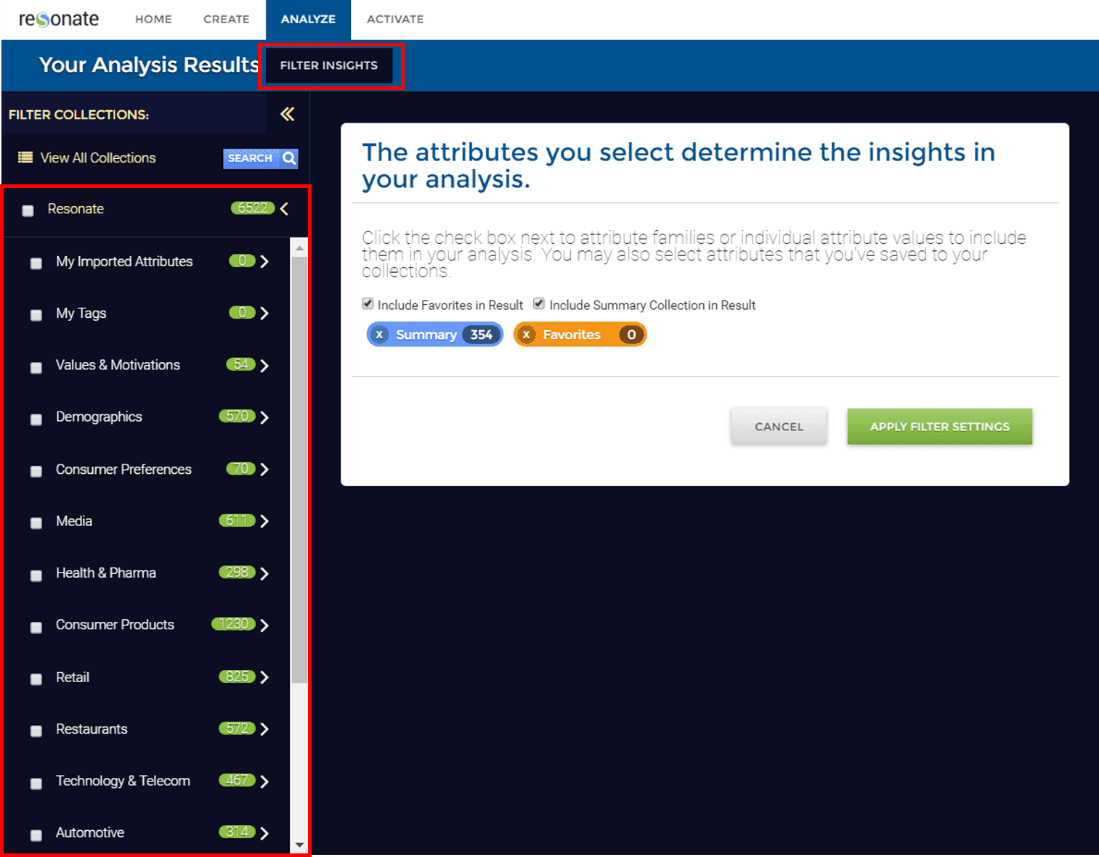
Task: Collapse the filter collections sidebar
Action: 287,114
